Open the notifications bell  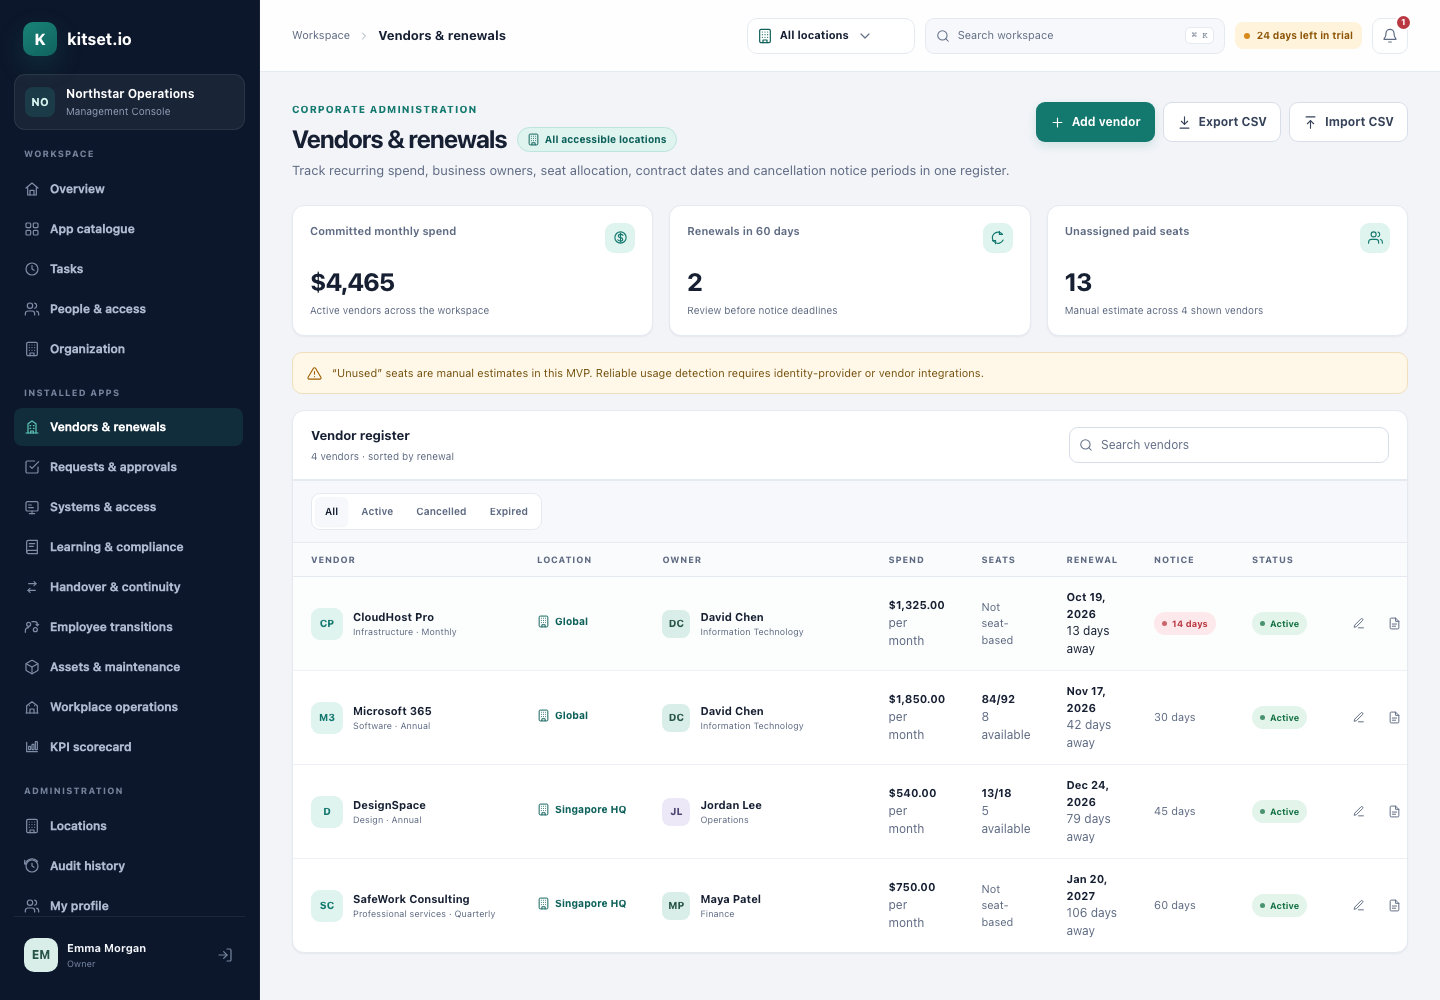1389,36
